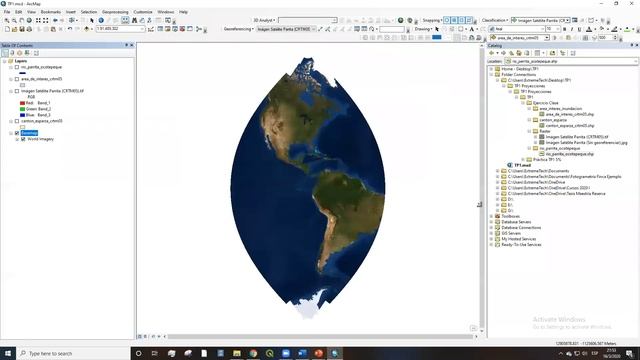Select the Identify tool
This screenshot has width=640, height=360.
(x=101, y=20)
